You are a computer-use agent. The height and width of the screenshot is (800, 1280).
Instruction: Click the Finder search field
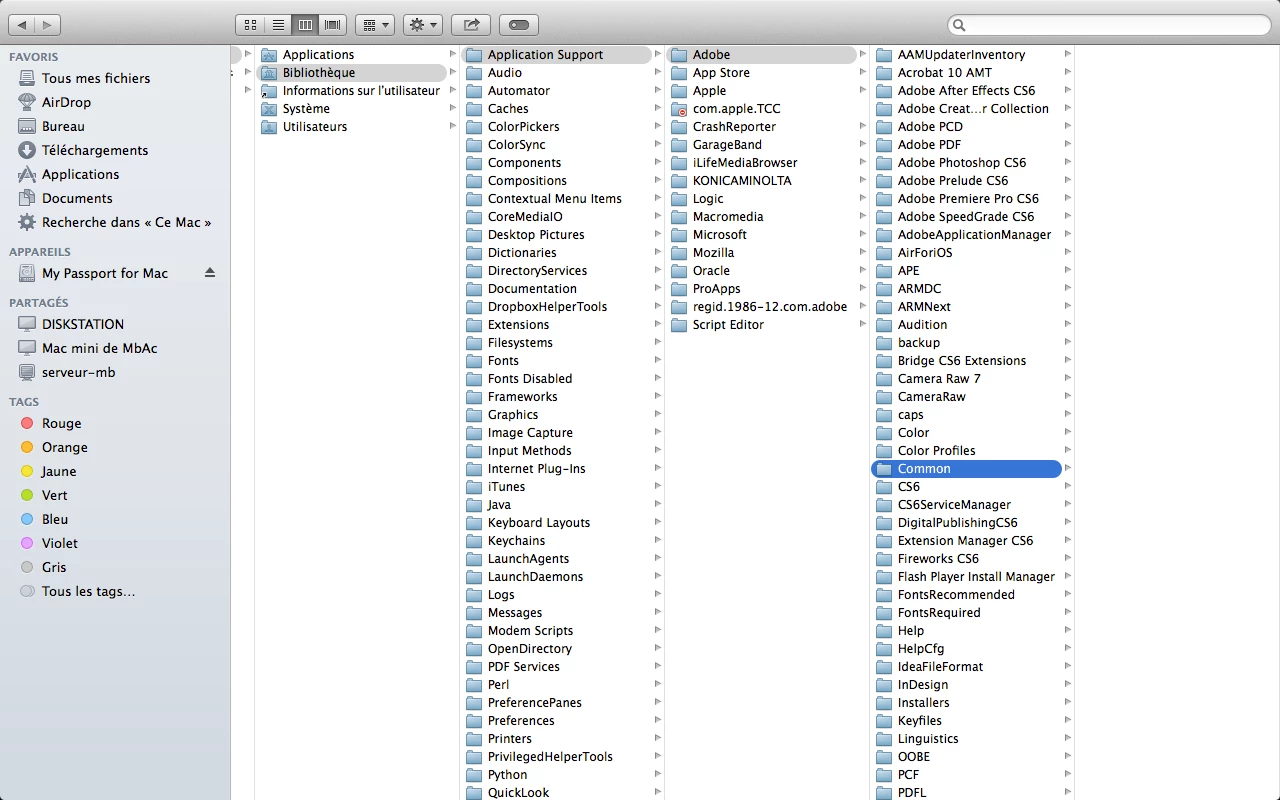(x=1109, y=25)
